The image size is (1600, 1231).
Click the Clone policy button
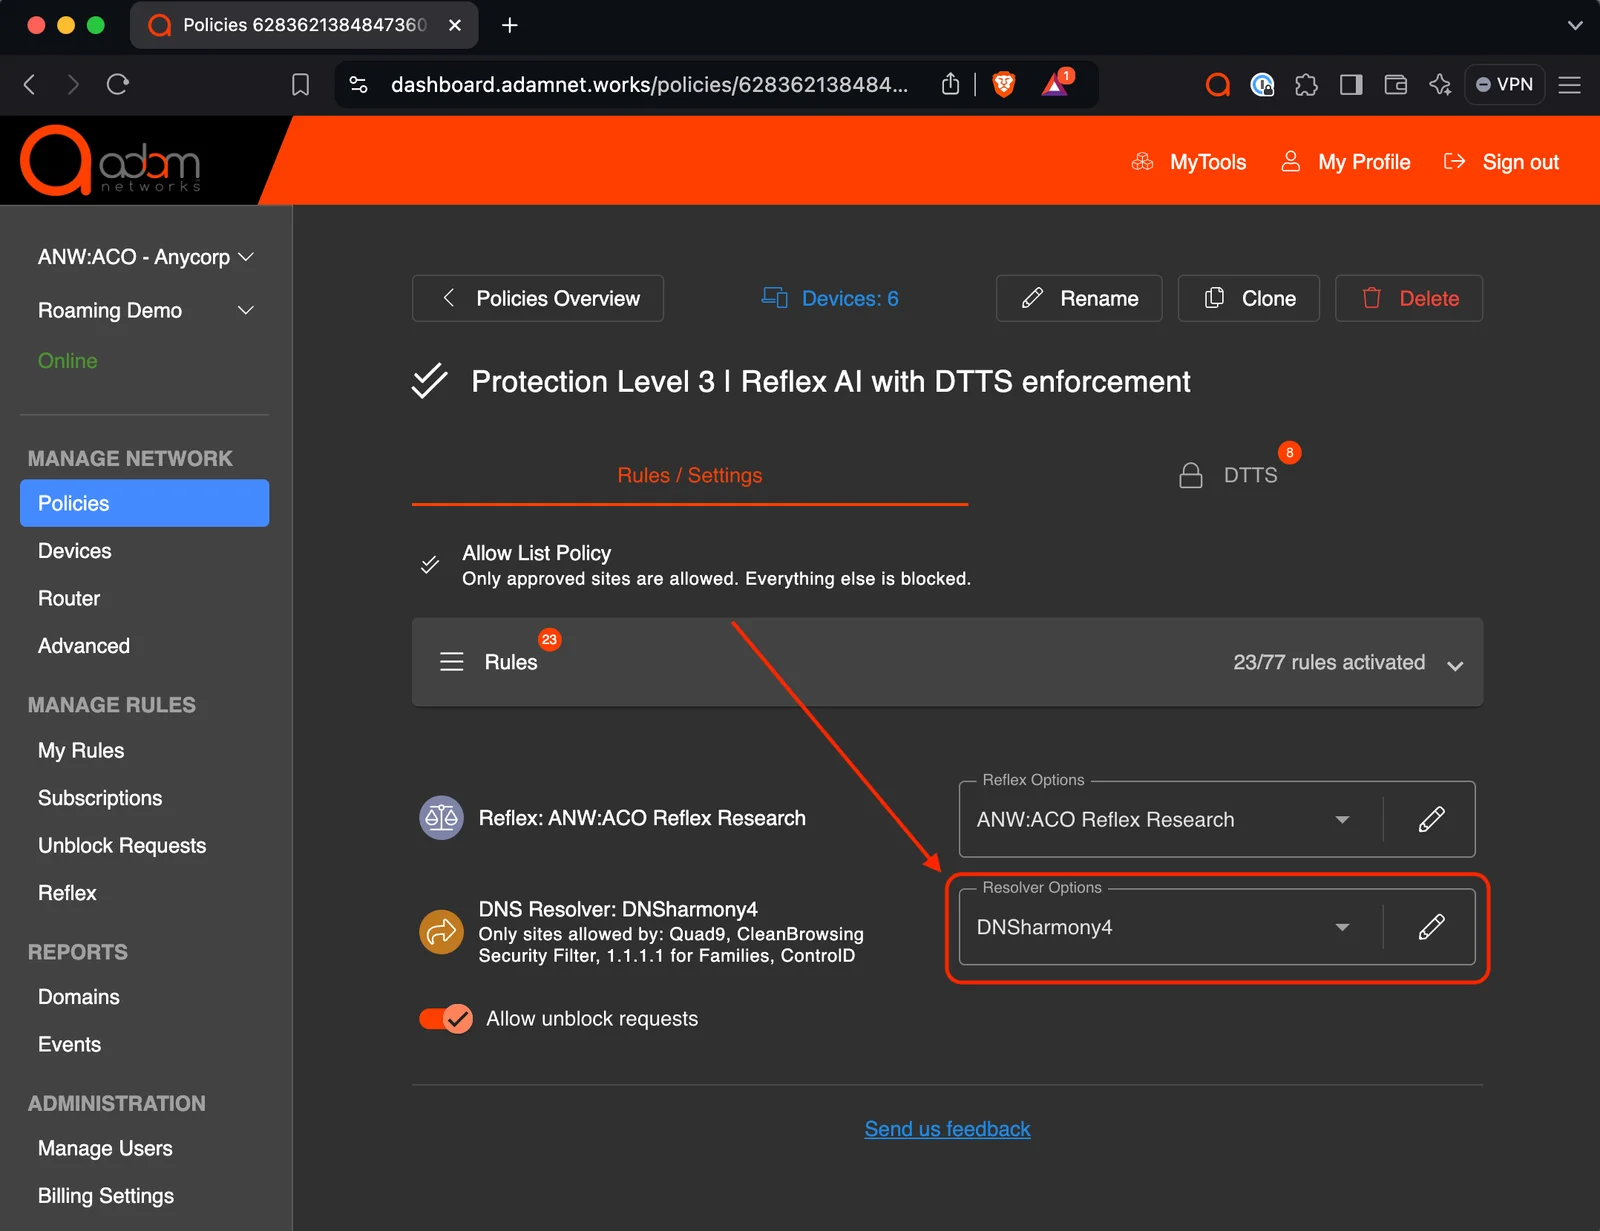(1249, 298)
